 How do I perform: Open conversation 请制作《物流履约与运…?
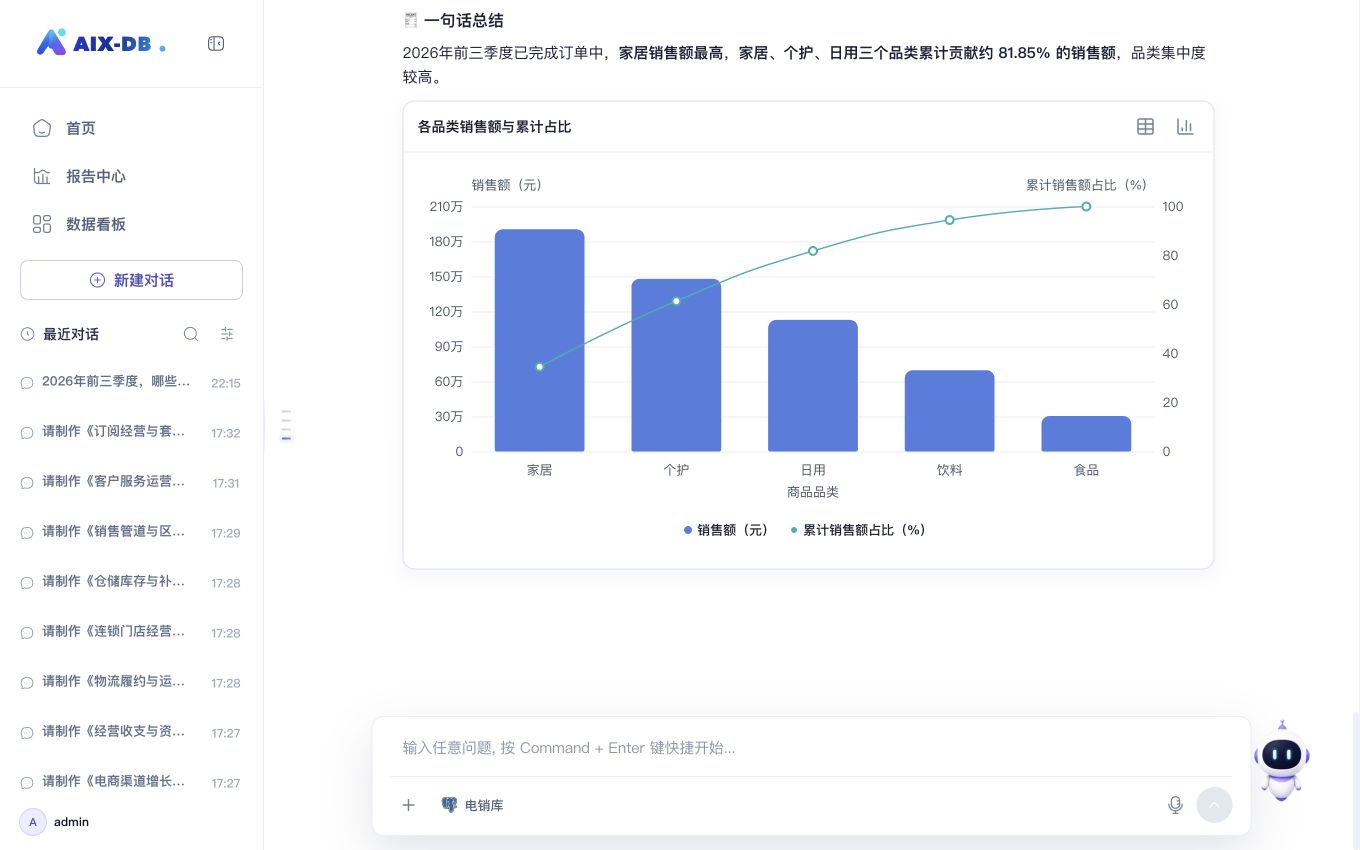(x=131, y=682)
